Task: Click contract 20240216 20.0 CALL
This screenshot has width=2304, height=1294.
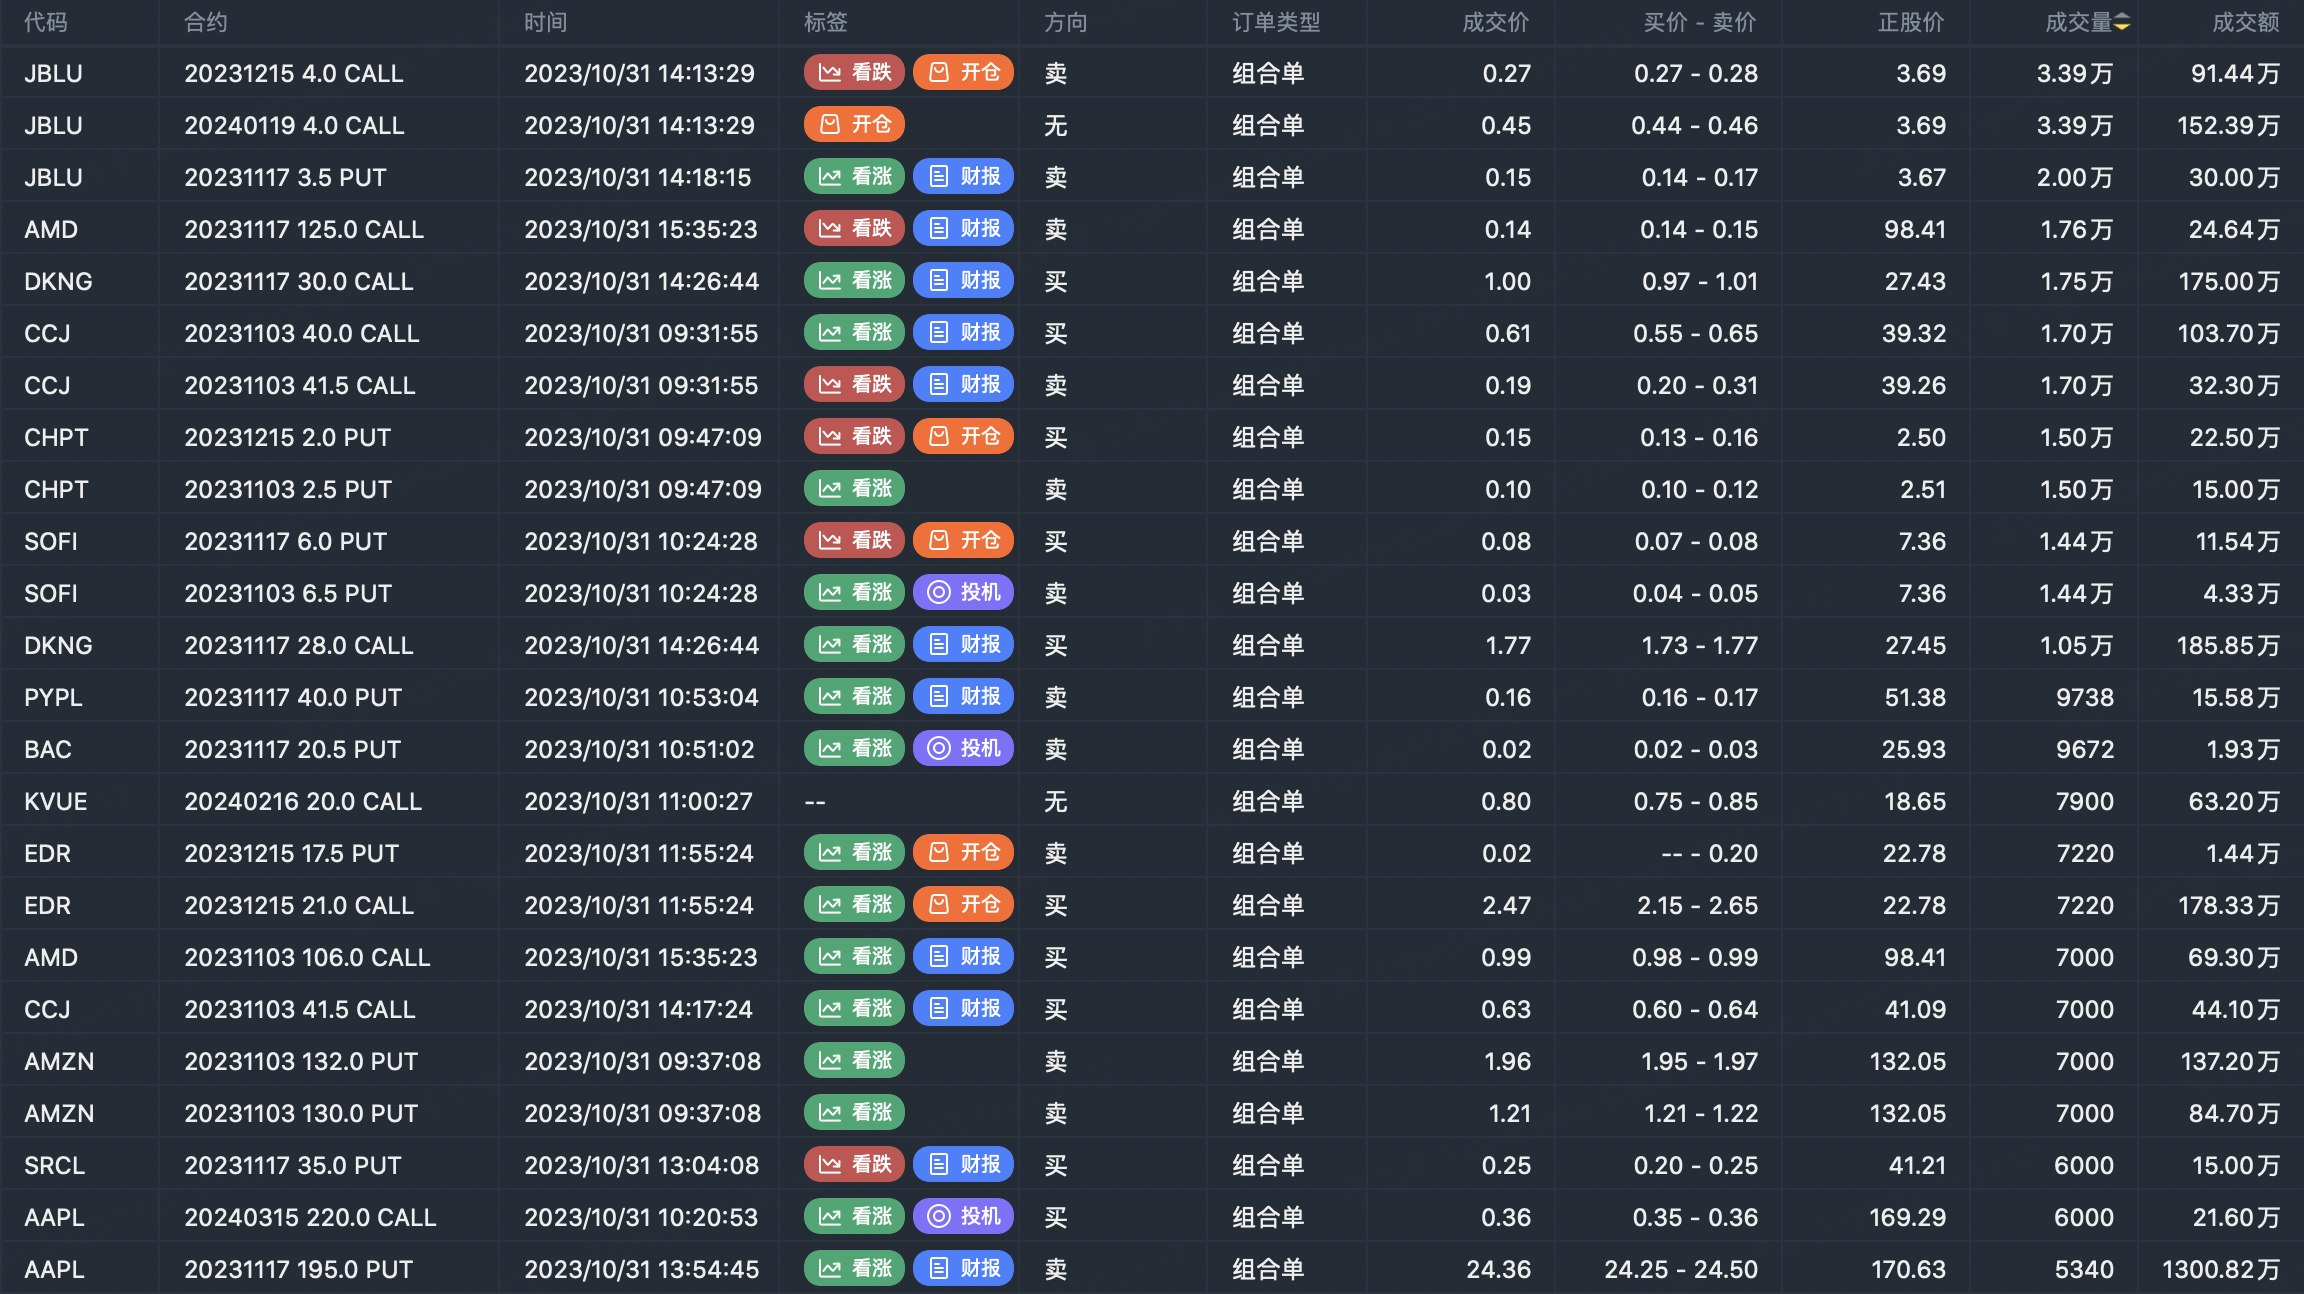Action: click(303, 801)
